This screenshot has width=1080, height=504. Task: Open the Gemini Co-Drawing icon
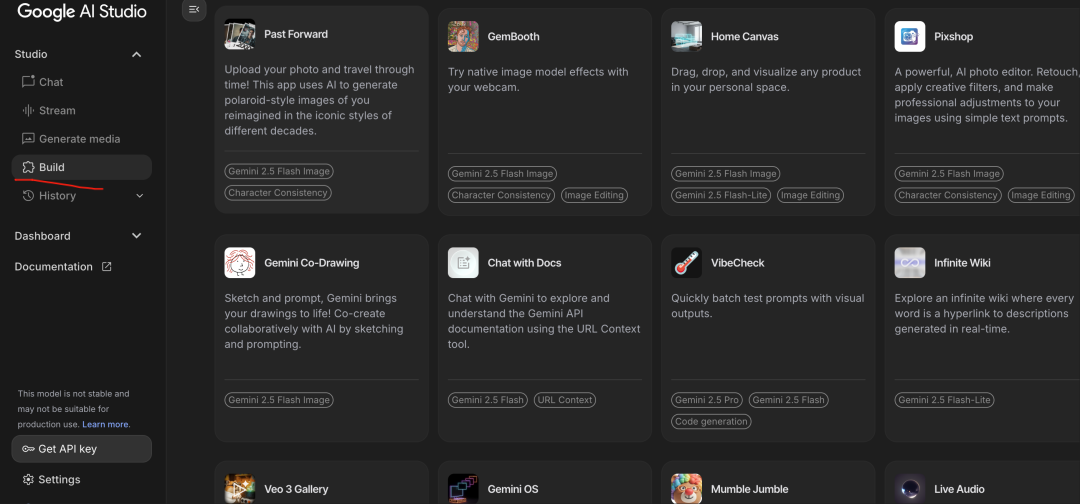[x=239, y=263]
